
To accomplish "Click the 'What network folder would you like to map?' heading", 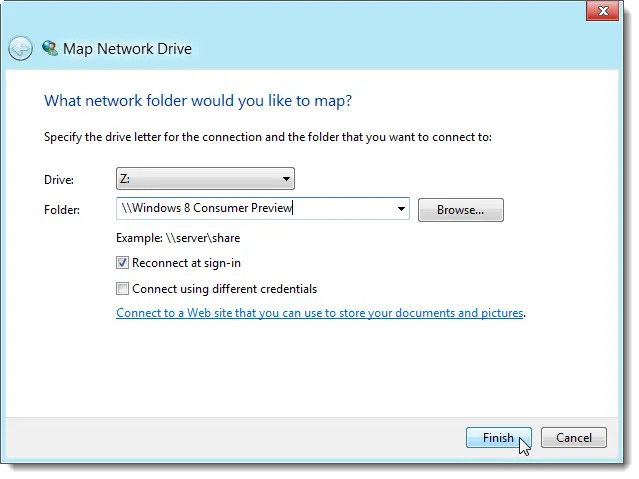I will 198,101.
